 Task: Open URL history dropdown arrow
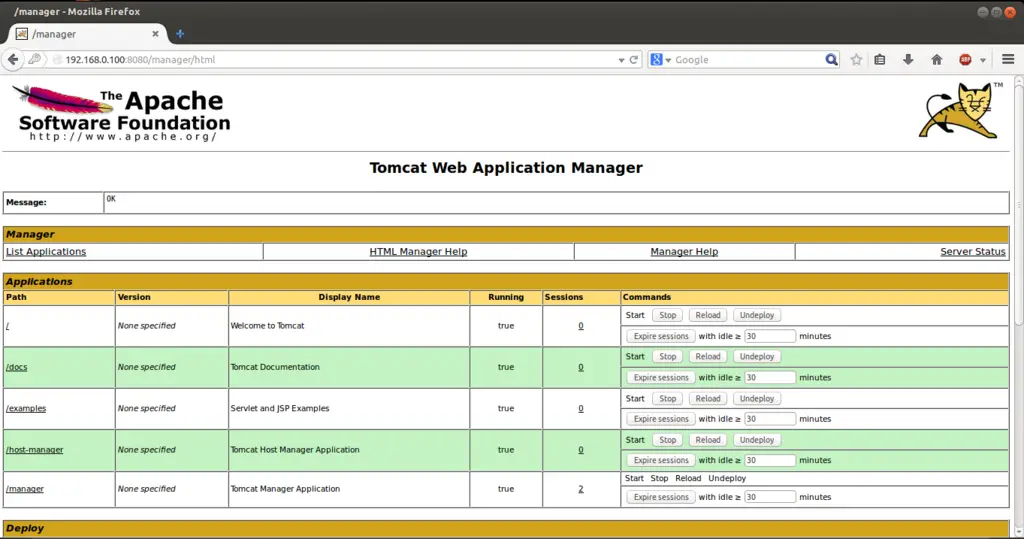[621, 60]
